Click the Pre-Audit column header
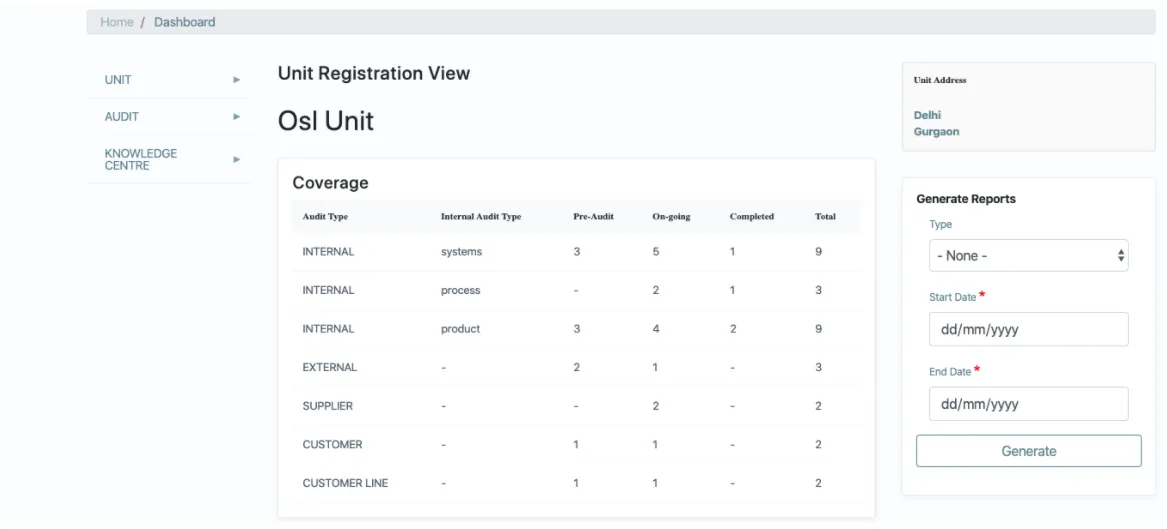Viewport: 1167px width, 529px height. (593, 217)
